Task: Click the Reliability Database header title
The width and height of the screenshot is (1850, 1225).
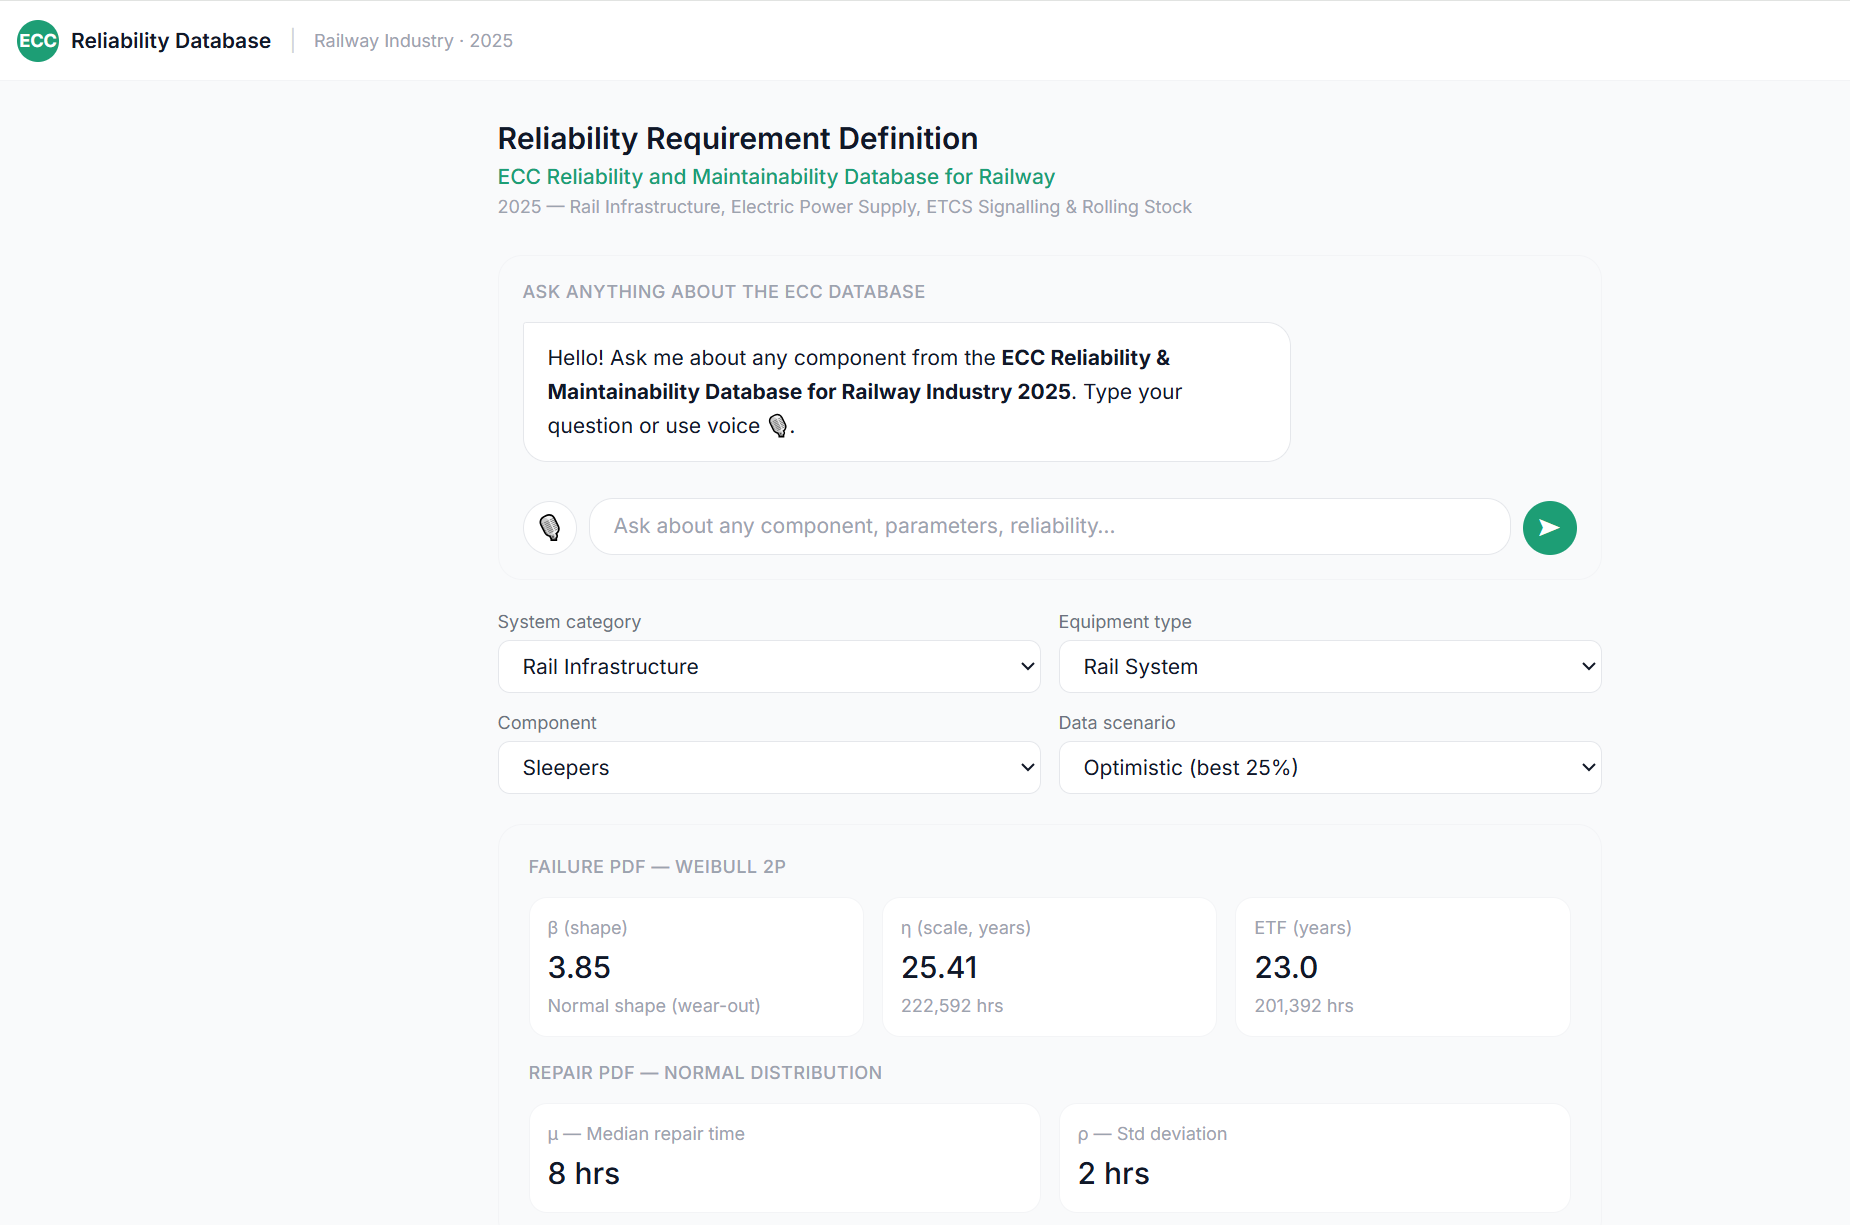Action: click(171, 41)
